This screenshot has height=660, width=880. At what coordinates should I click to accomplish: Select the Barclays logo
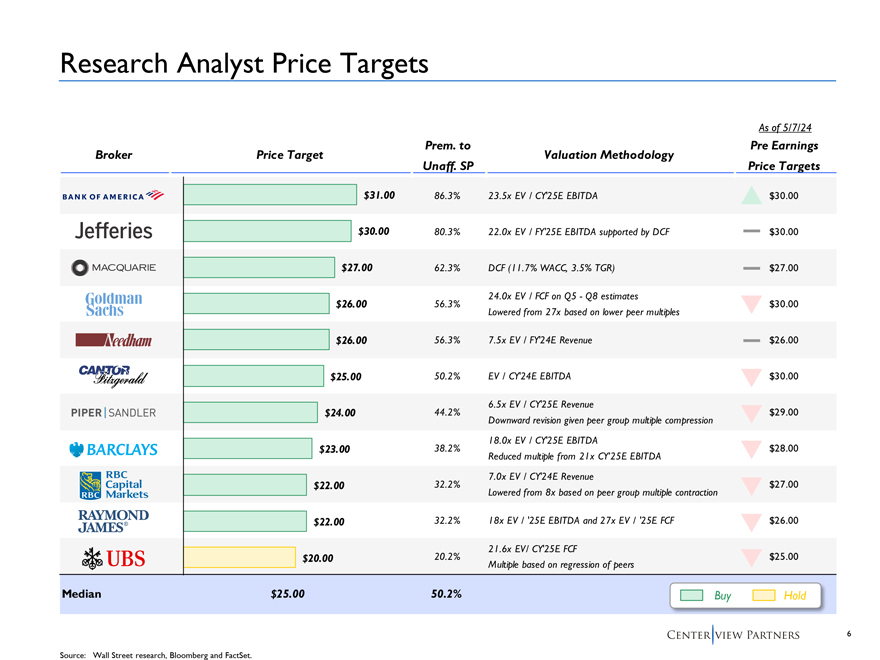coord(114,448)
